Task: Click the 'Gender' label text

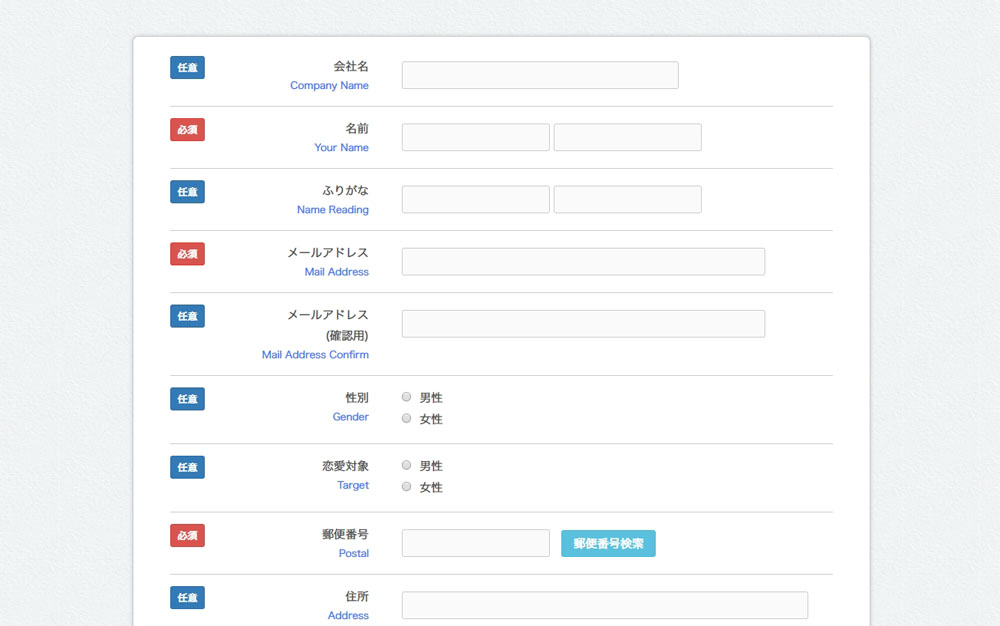Action: (350, 417)
